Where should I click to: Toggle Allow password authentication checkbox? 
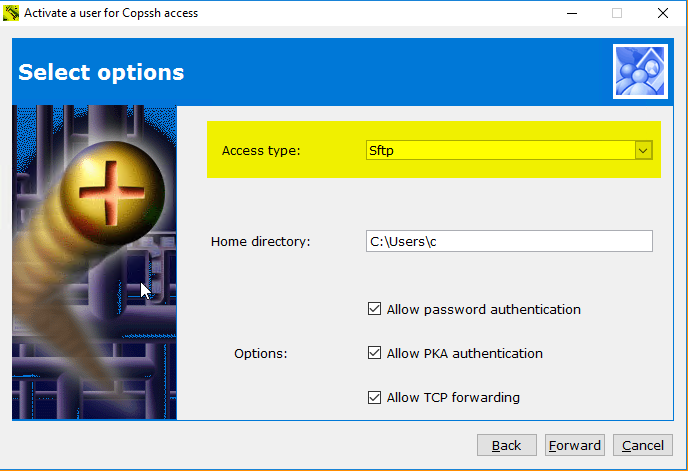click(374, 309)
